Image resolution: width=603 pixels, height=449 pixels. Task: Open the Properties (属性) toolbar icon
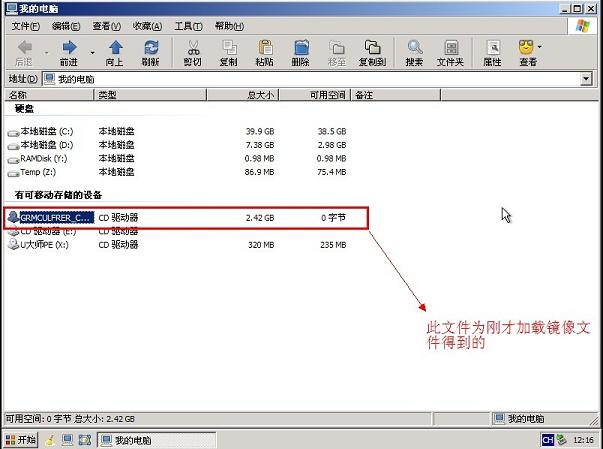click(x=492, y=52)
